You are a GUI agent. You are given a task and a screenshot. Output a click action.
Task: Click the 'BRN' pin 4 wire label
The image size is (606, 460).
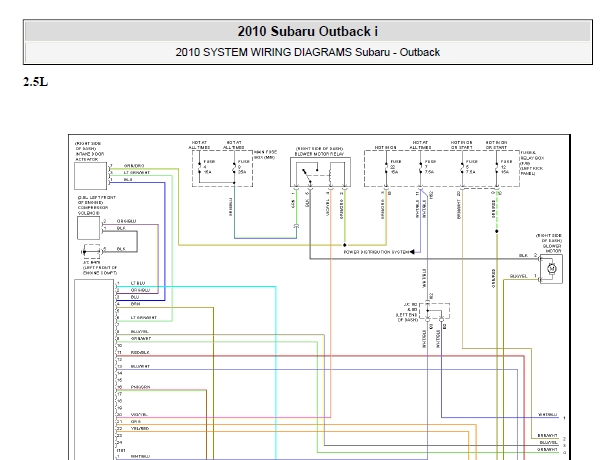(135, 304)
